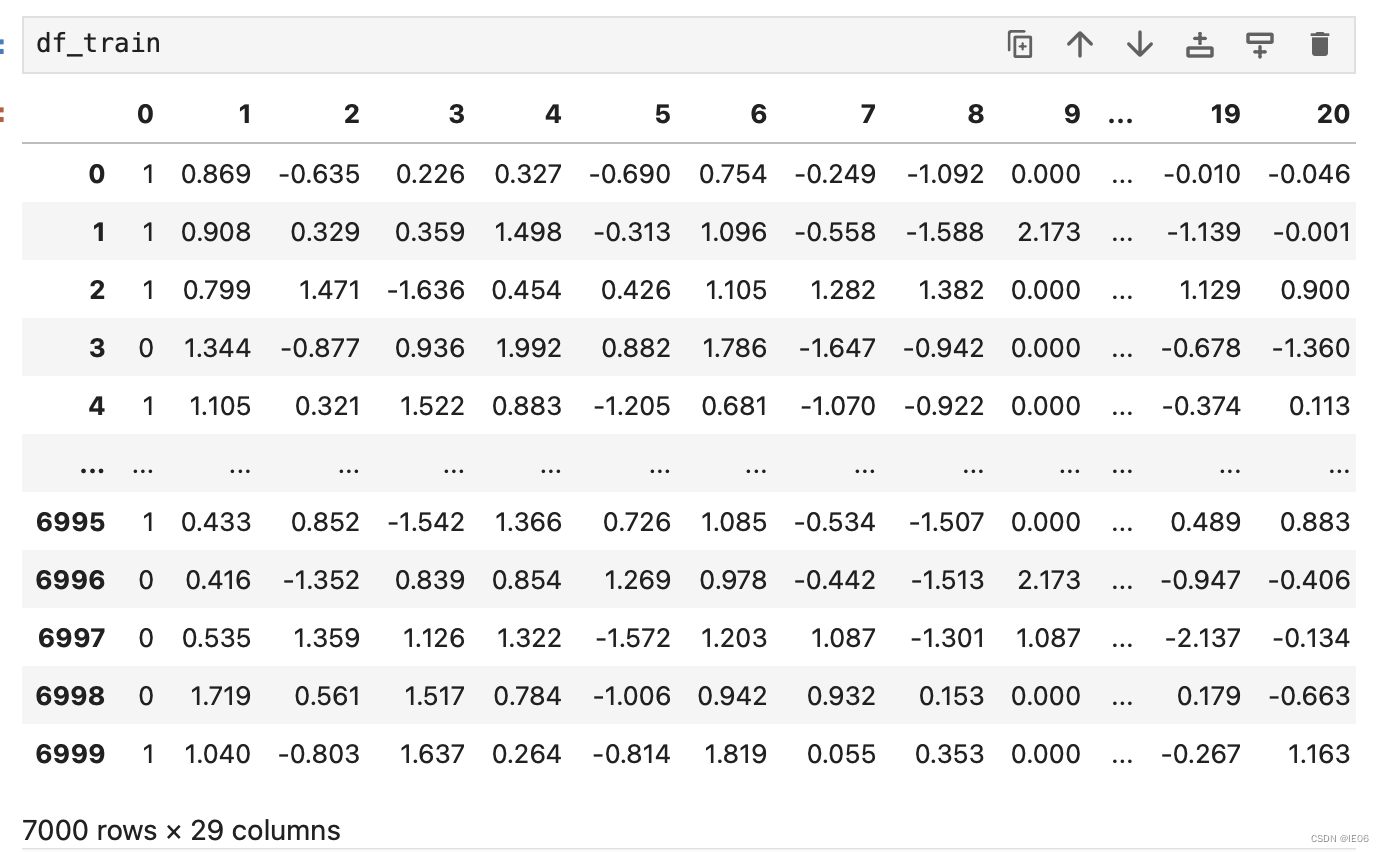Image resolution: width=1384 pixels, height=852 pixels.
Task: Click the value -0.947
Action: pyautogui.click(x=1201, y=580)
